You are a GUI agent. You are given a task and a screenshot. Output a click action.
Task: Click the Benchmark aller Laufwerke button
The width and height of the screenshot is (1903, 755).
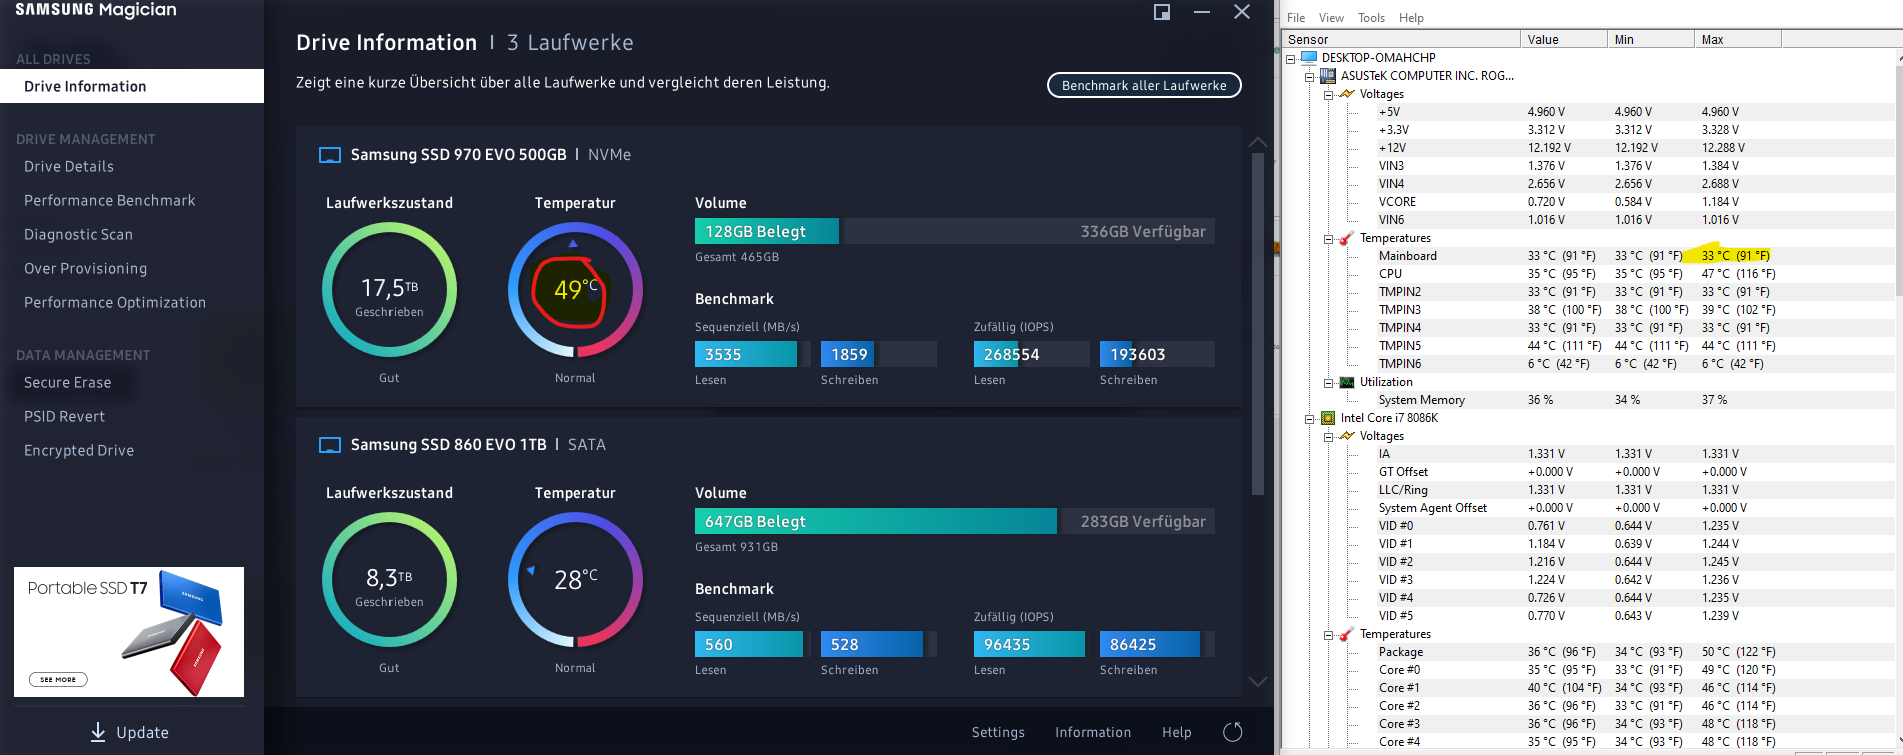tap(1144, 85)
